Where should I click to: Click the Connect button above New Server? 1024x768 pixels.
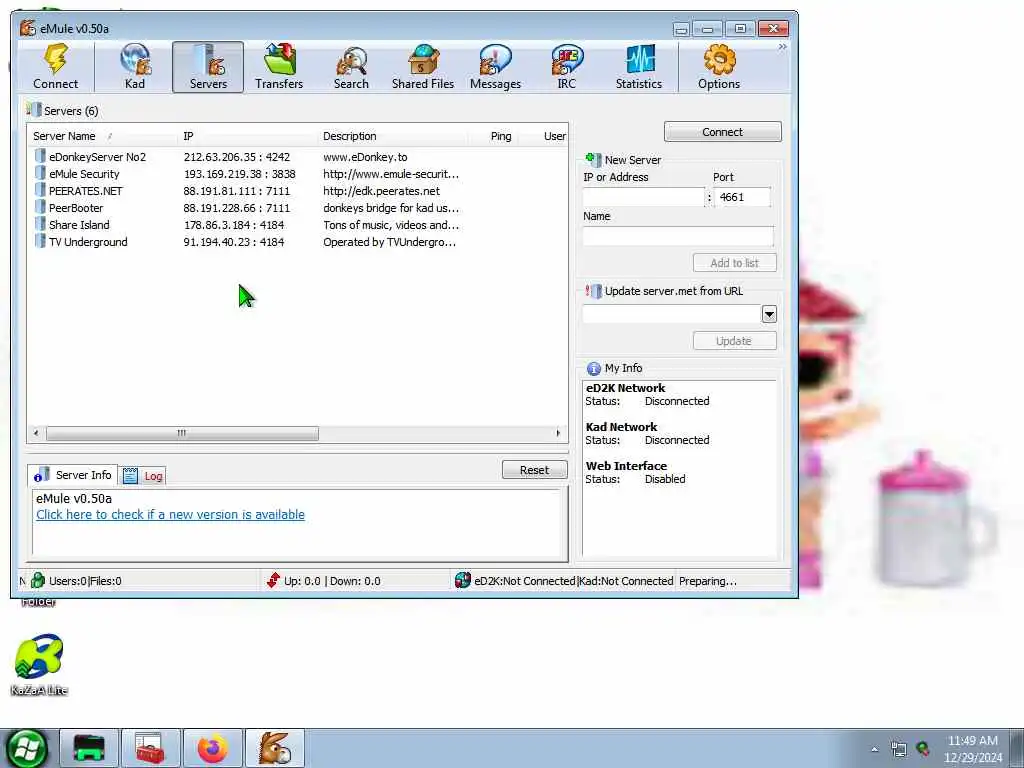click(x=722, y=132)
